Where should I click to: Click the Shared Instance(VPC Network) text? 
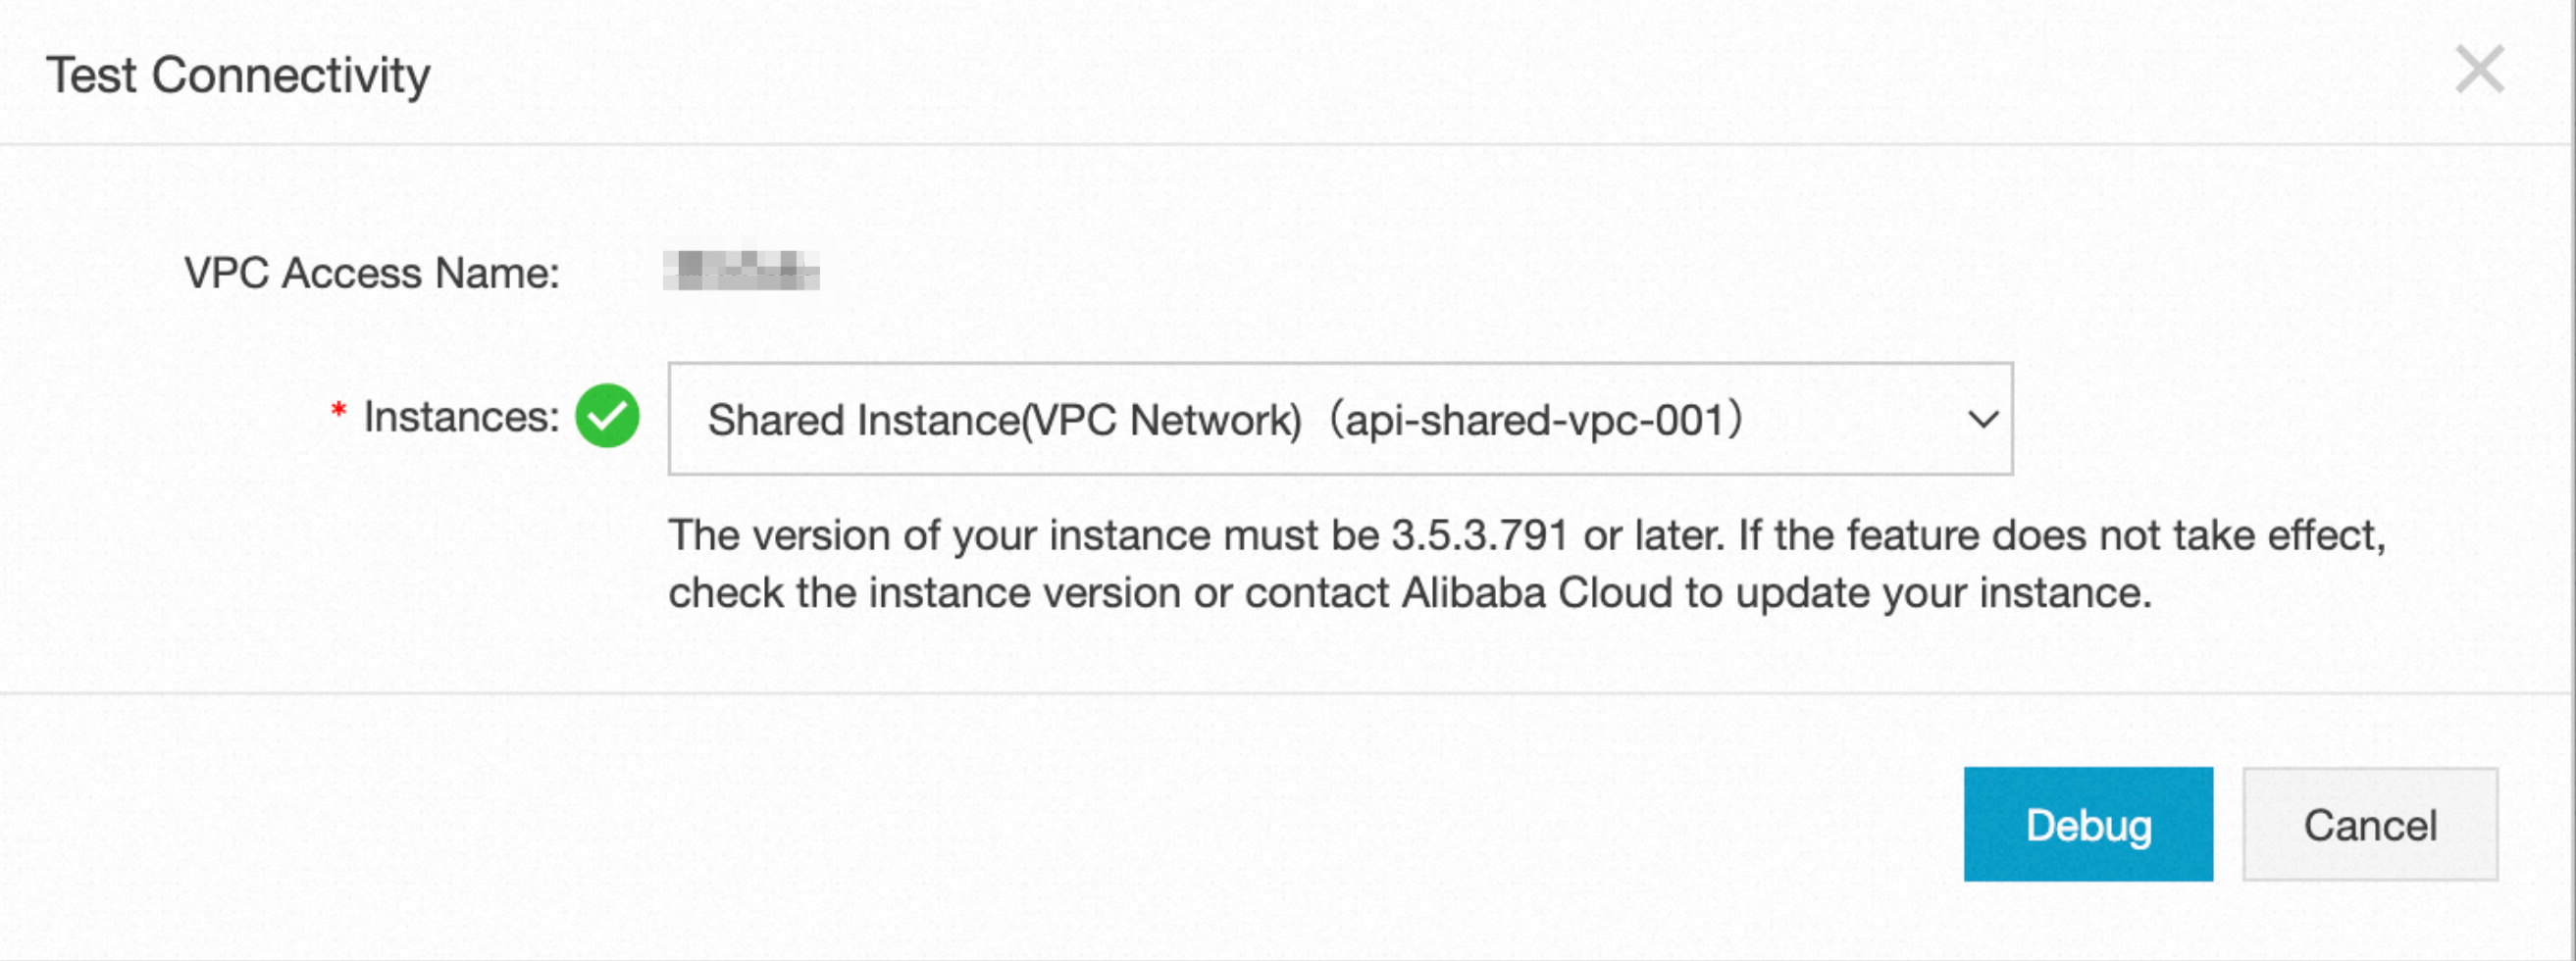pos(1004,420)
